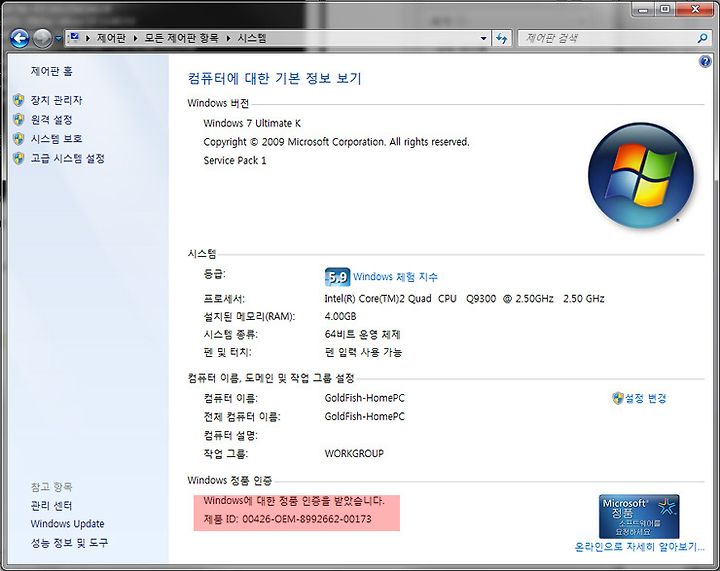Image resolution: width=720 pixels, height=571 pixels.
Task: Click the WORKGROUP value
Action: coord(354,453)
